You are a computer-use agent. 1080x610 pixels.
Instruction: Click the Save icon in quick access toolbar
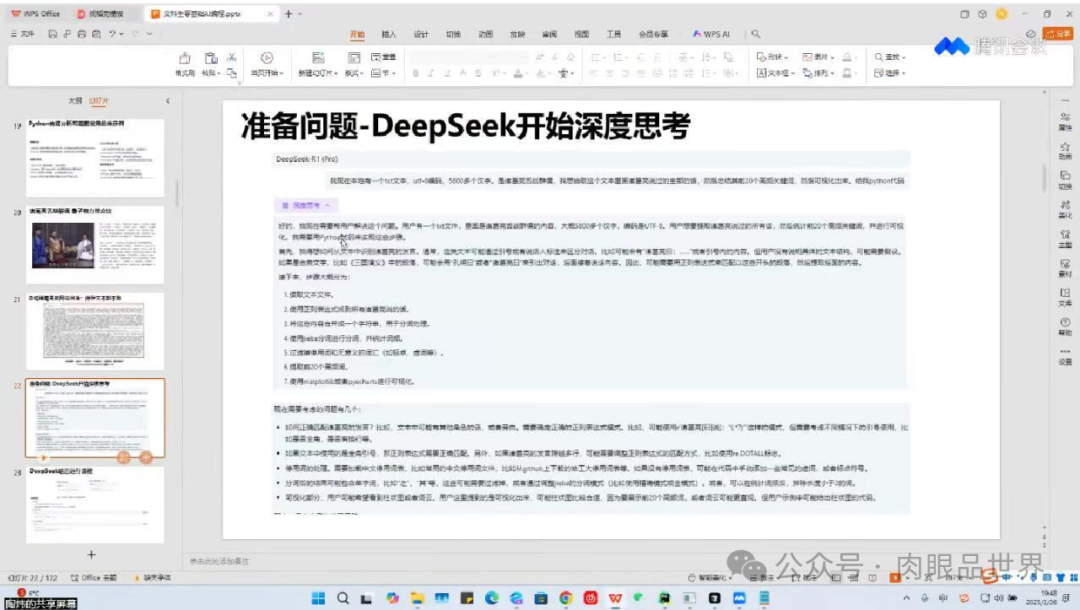click(52, 34)
